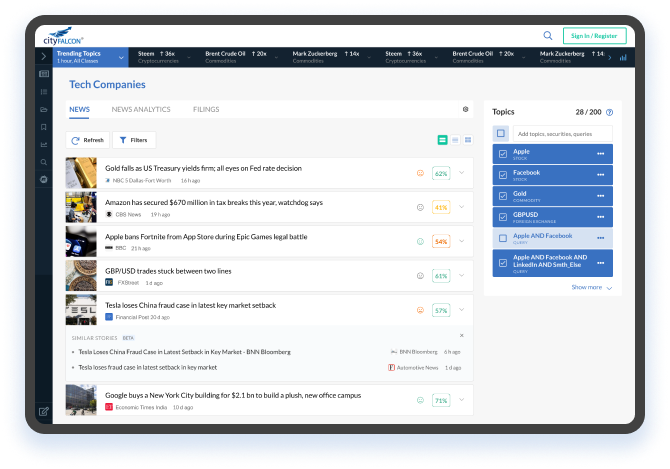670x469 pixels.
Task: Select the grid view layout icon
Action: 468,140
